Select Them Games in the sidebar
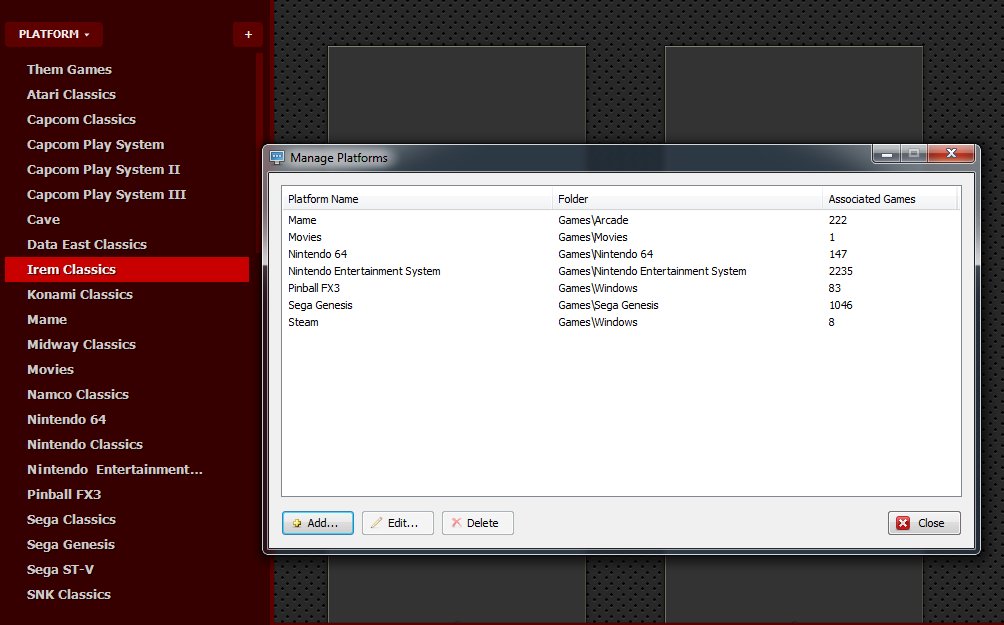The image size is (1004, 625). coord(69,69)
